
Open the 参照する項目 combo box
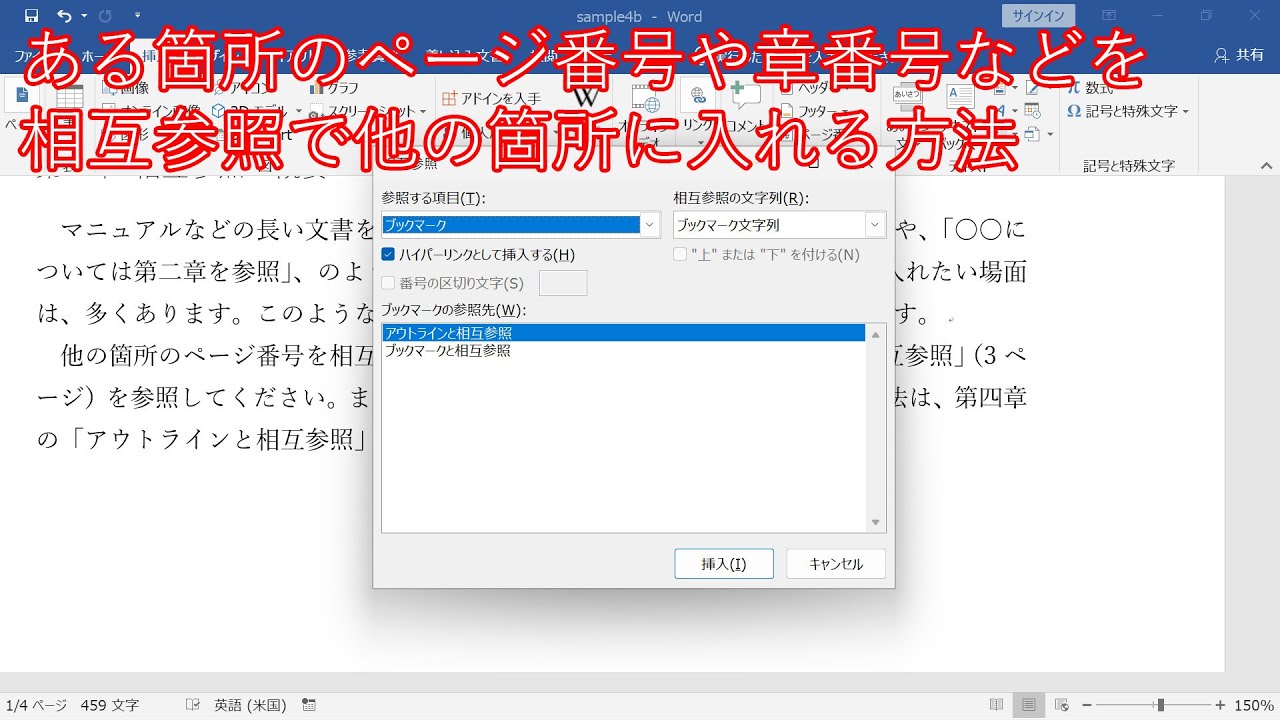coord(520,225)
